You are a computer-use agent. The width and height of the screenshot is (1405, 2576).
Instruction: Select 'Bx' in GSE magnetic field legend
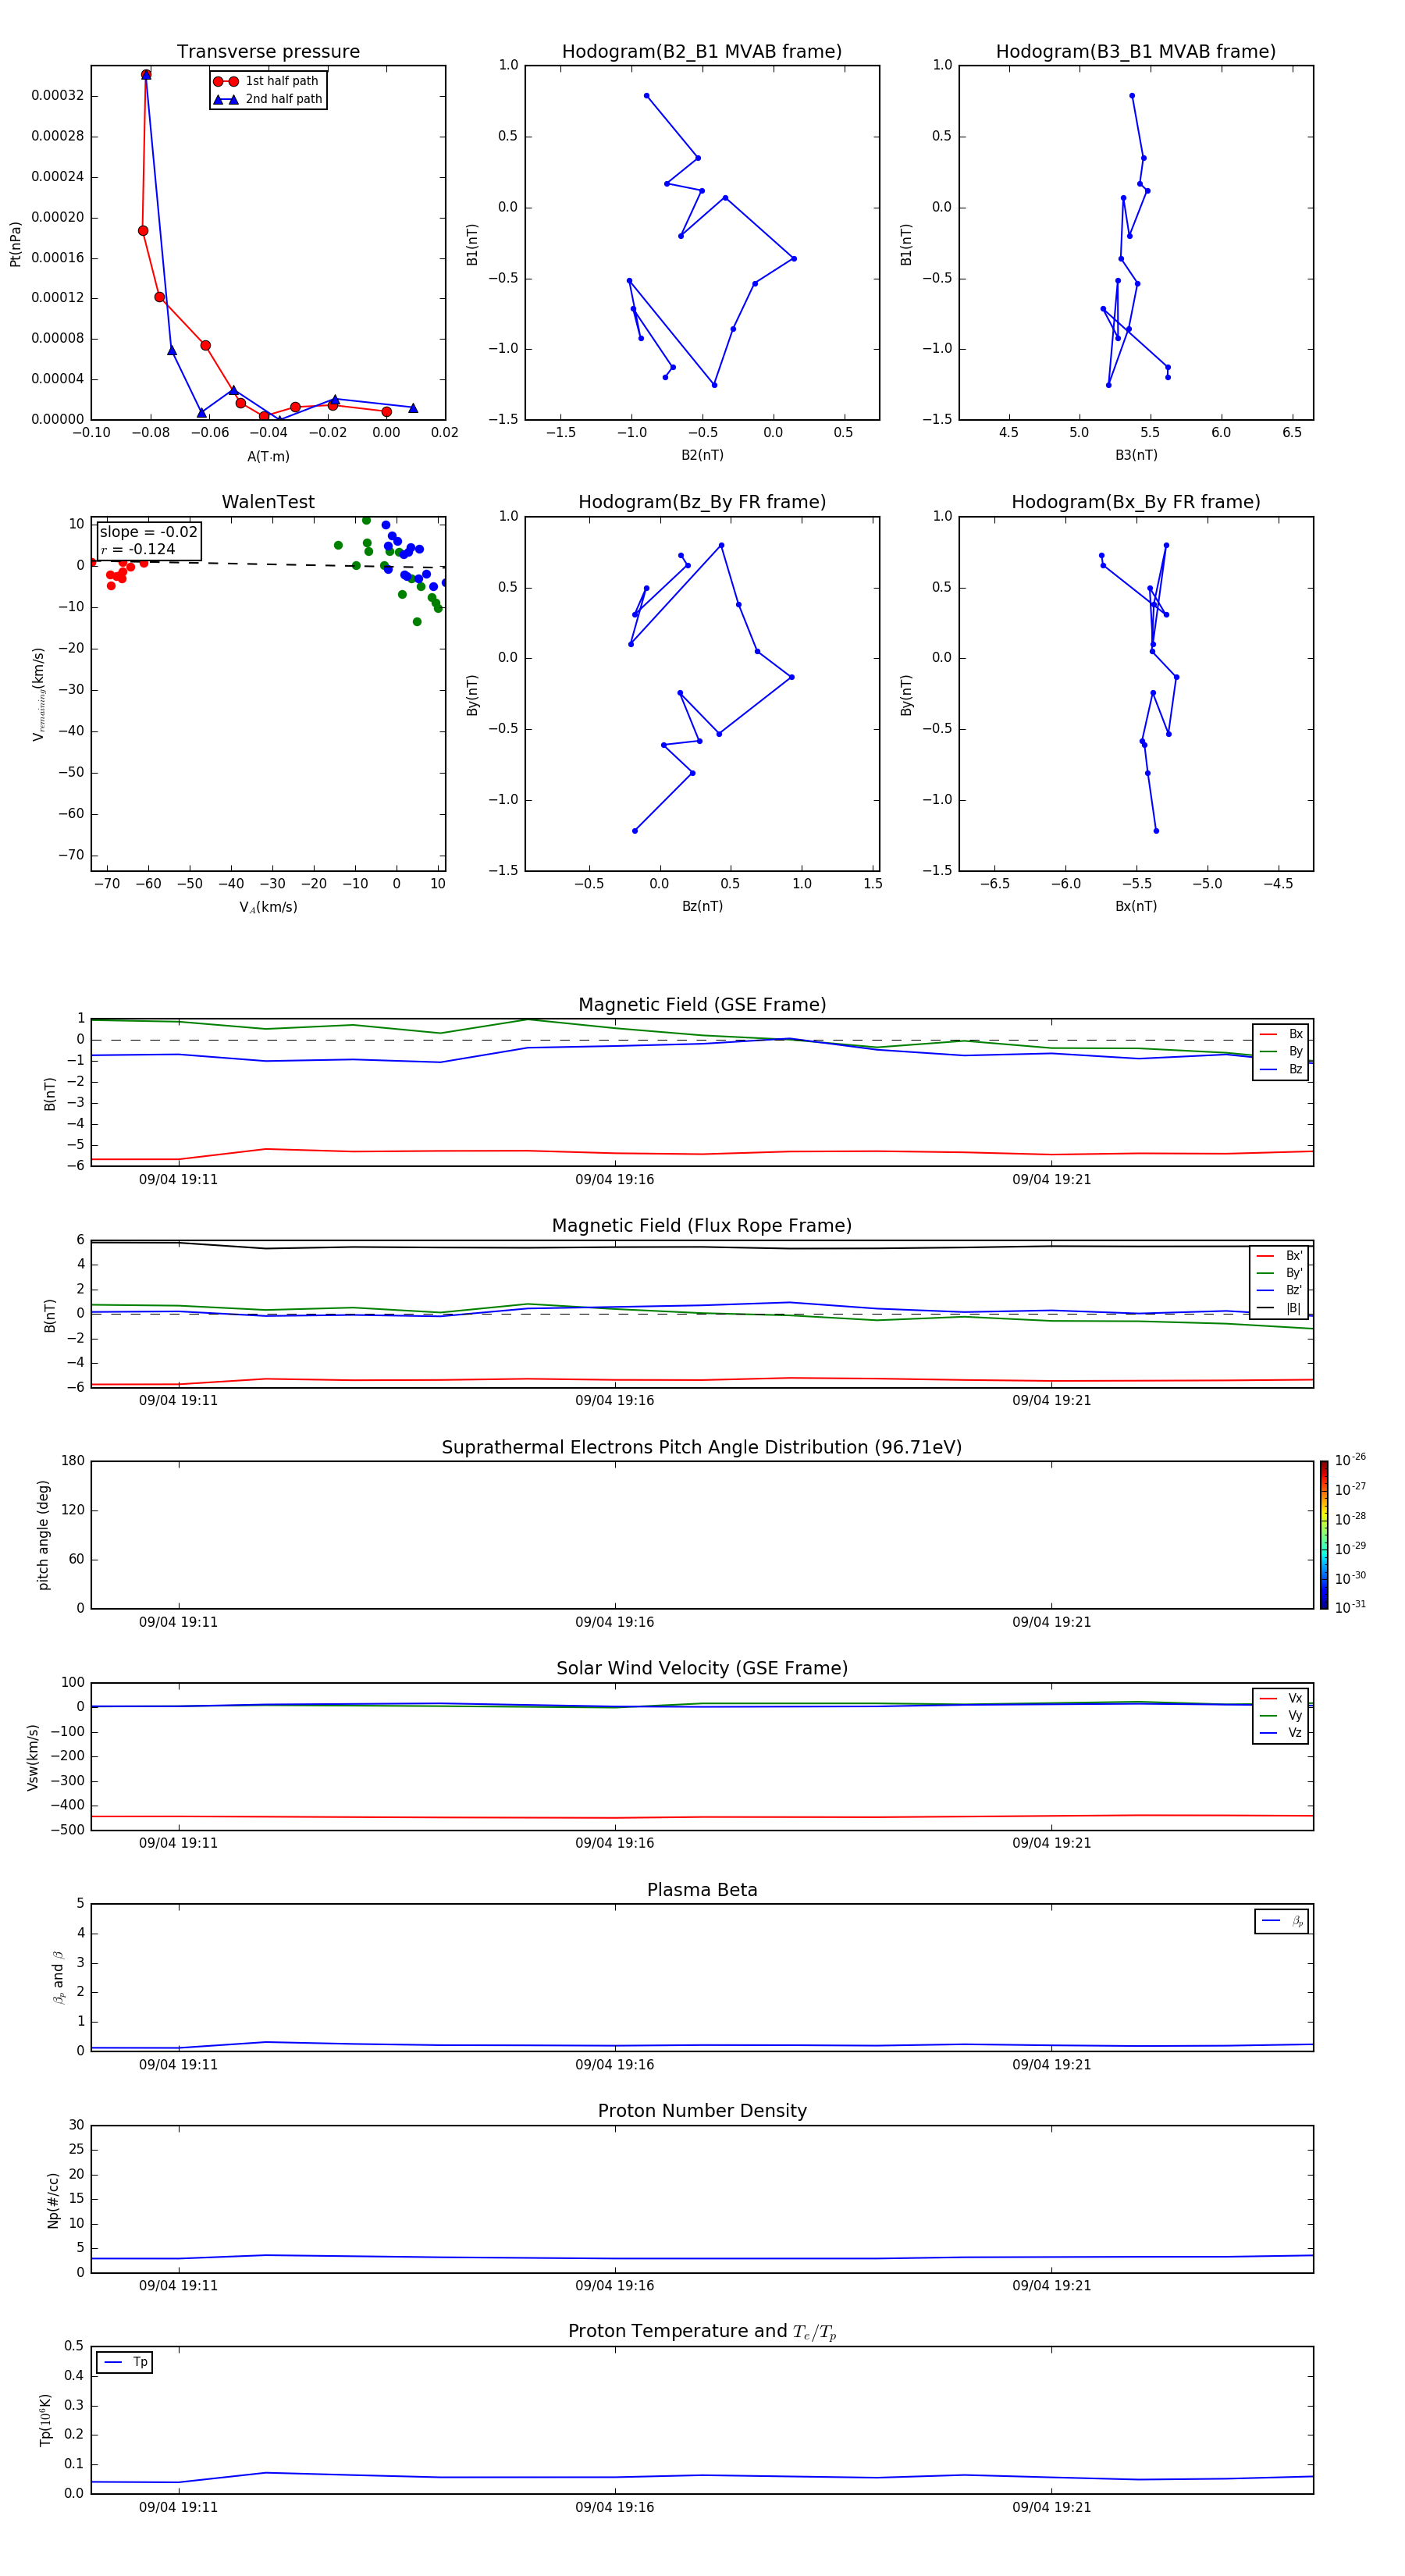coord(1282,1034)
